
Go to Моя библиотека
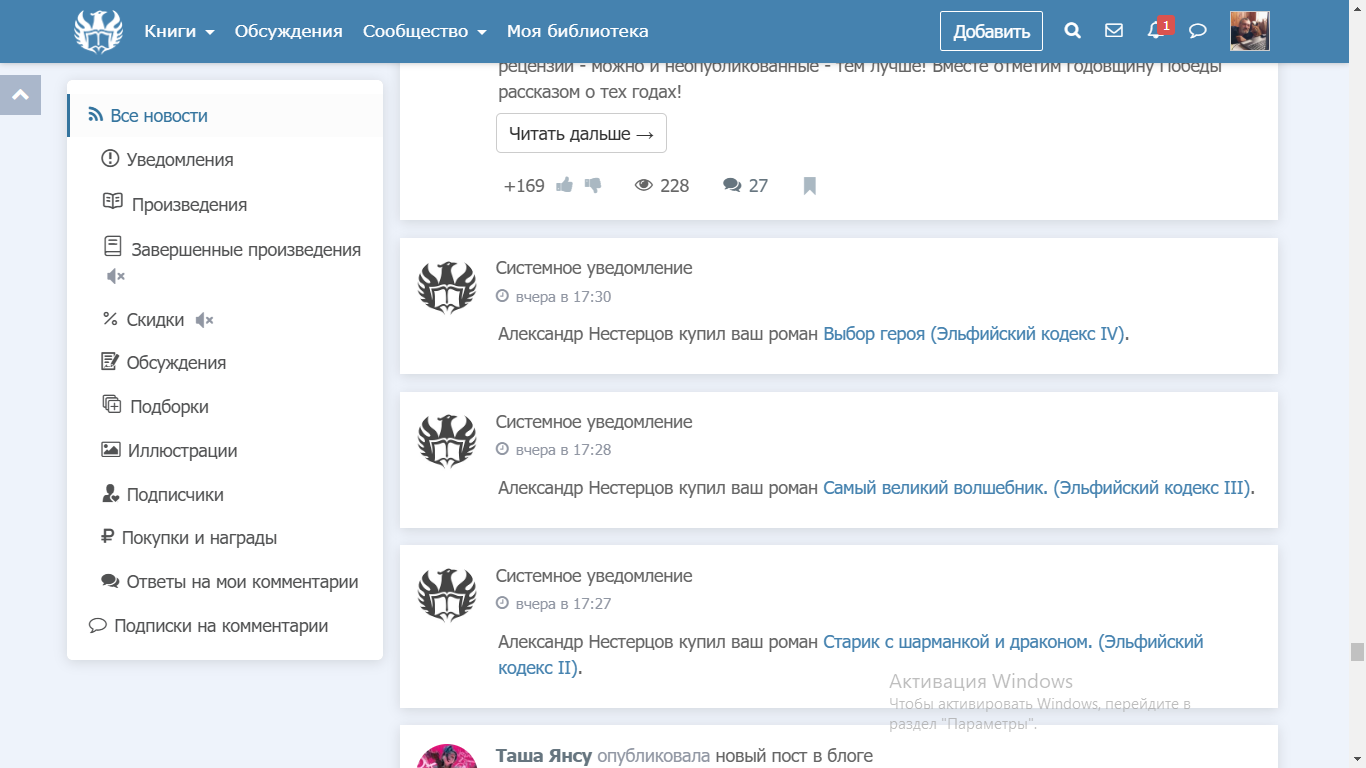[578, 31]
